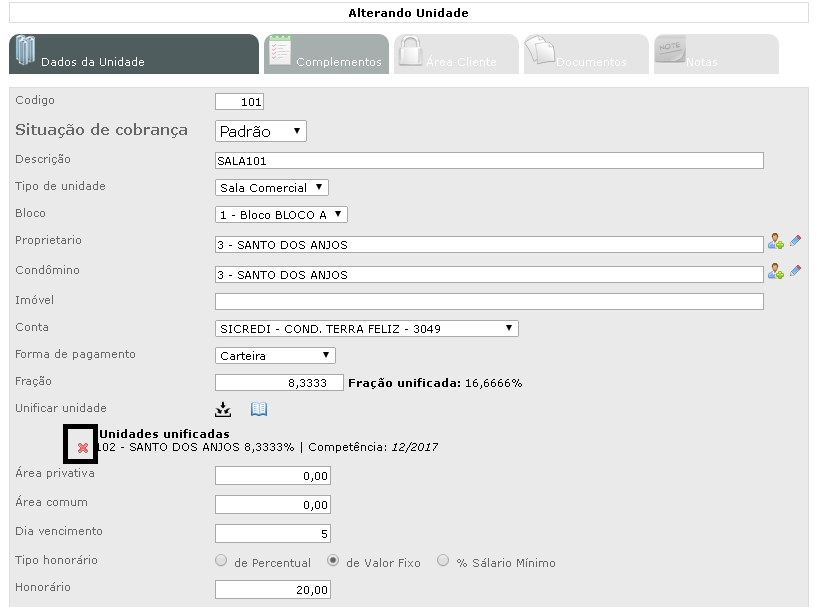Select the 'de Percentual' honorário option

[221, 561]
